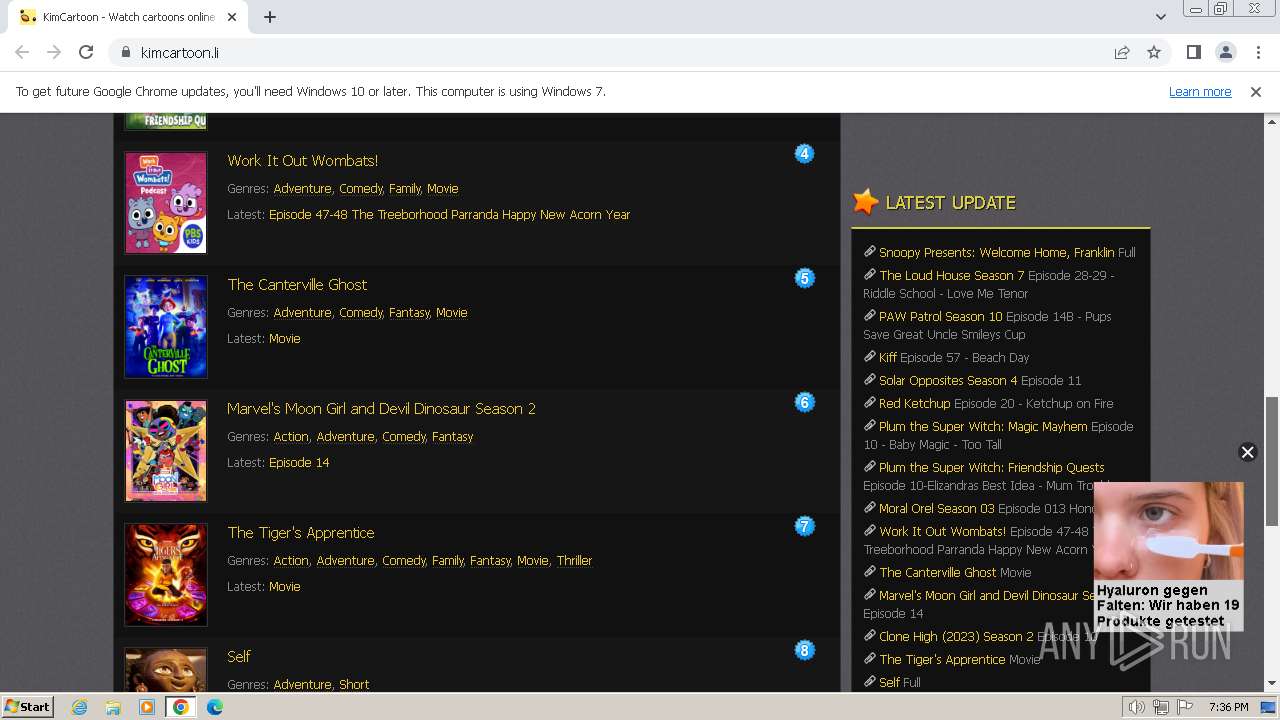
Task: Open tab search dropdown arrow
Action: 1160,17
